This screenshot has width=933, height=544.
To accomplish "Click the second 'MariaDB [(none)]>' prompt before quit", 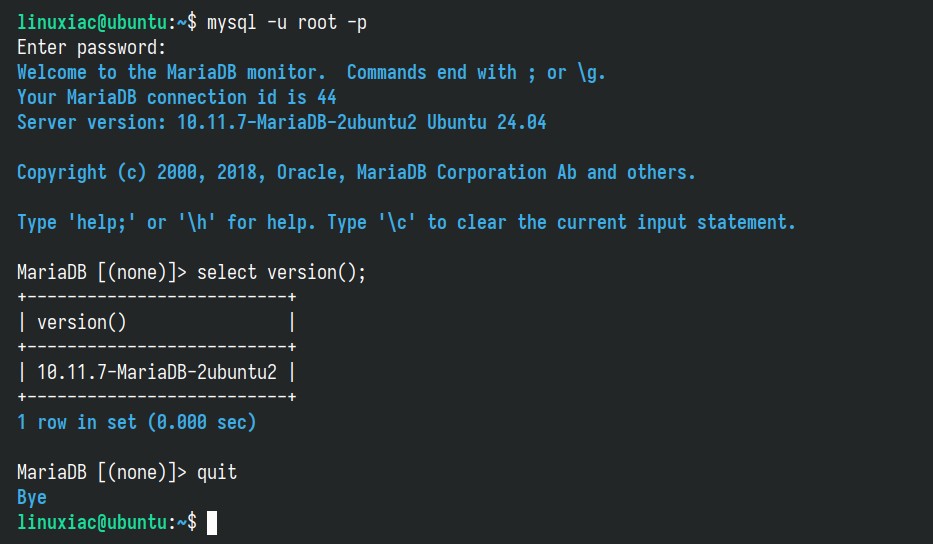I will point(101,473).
